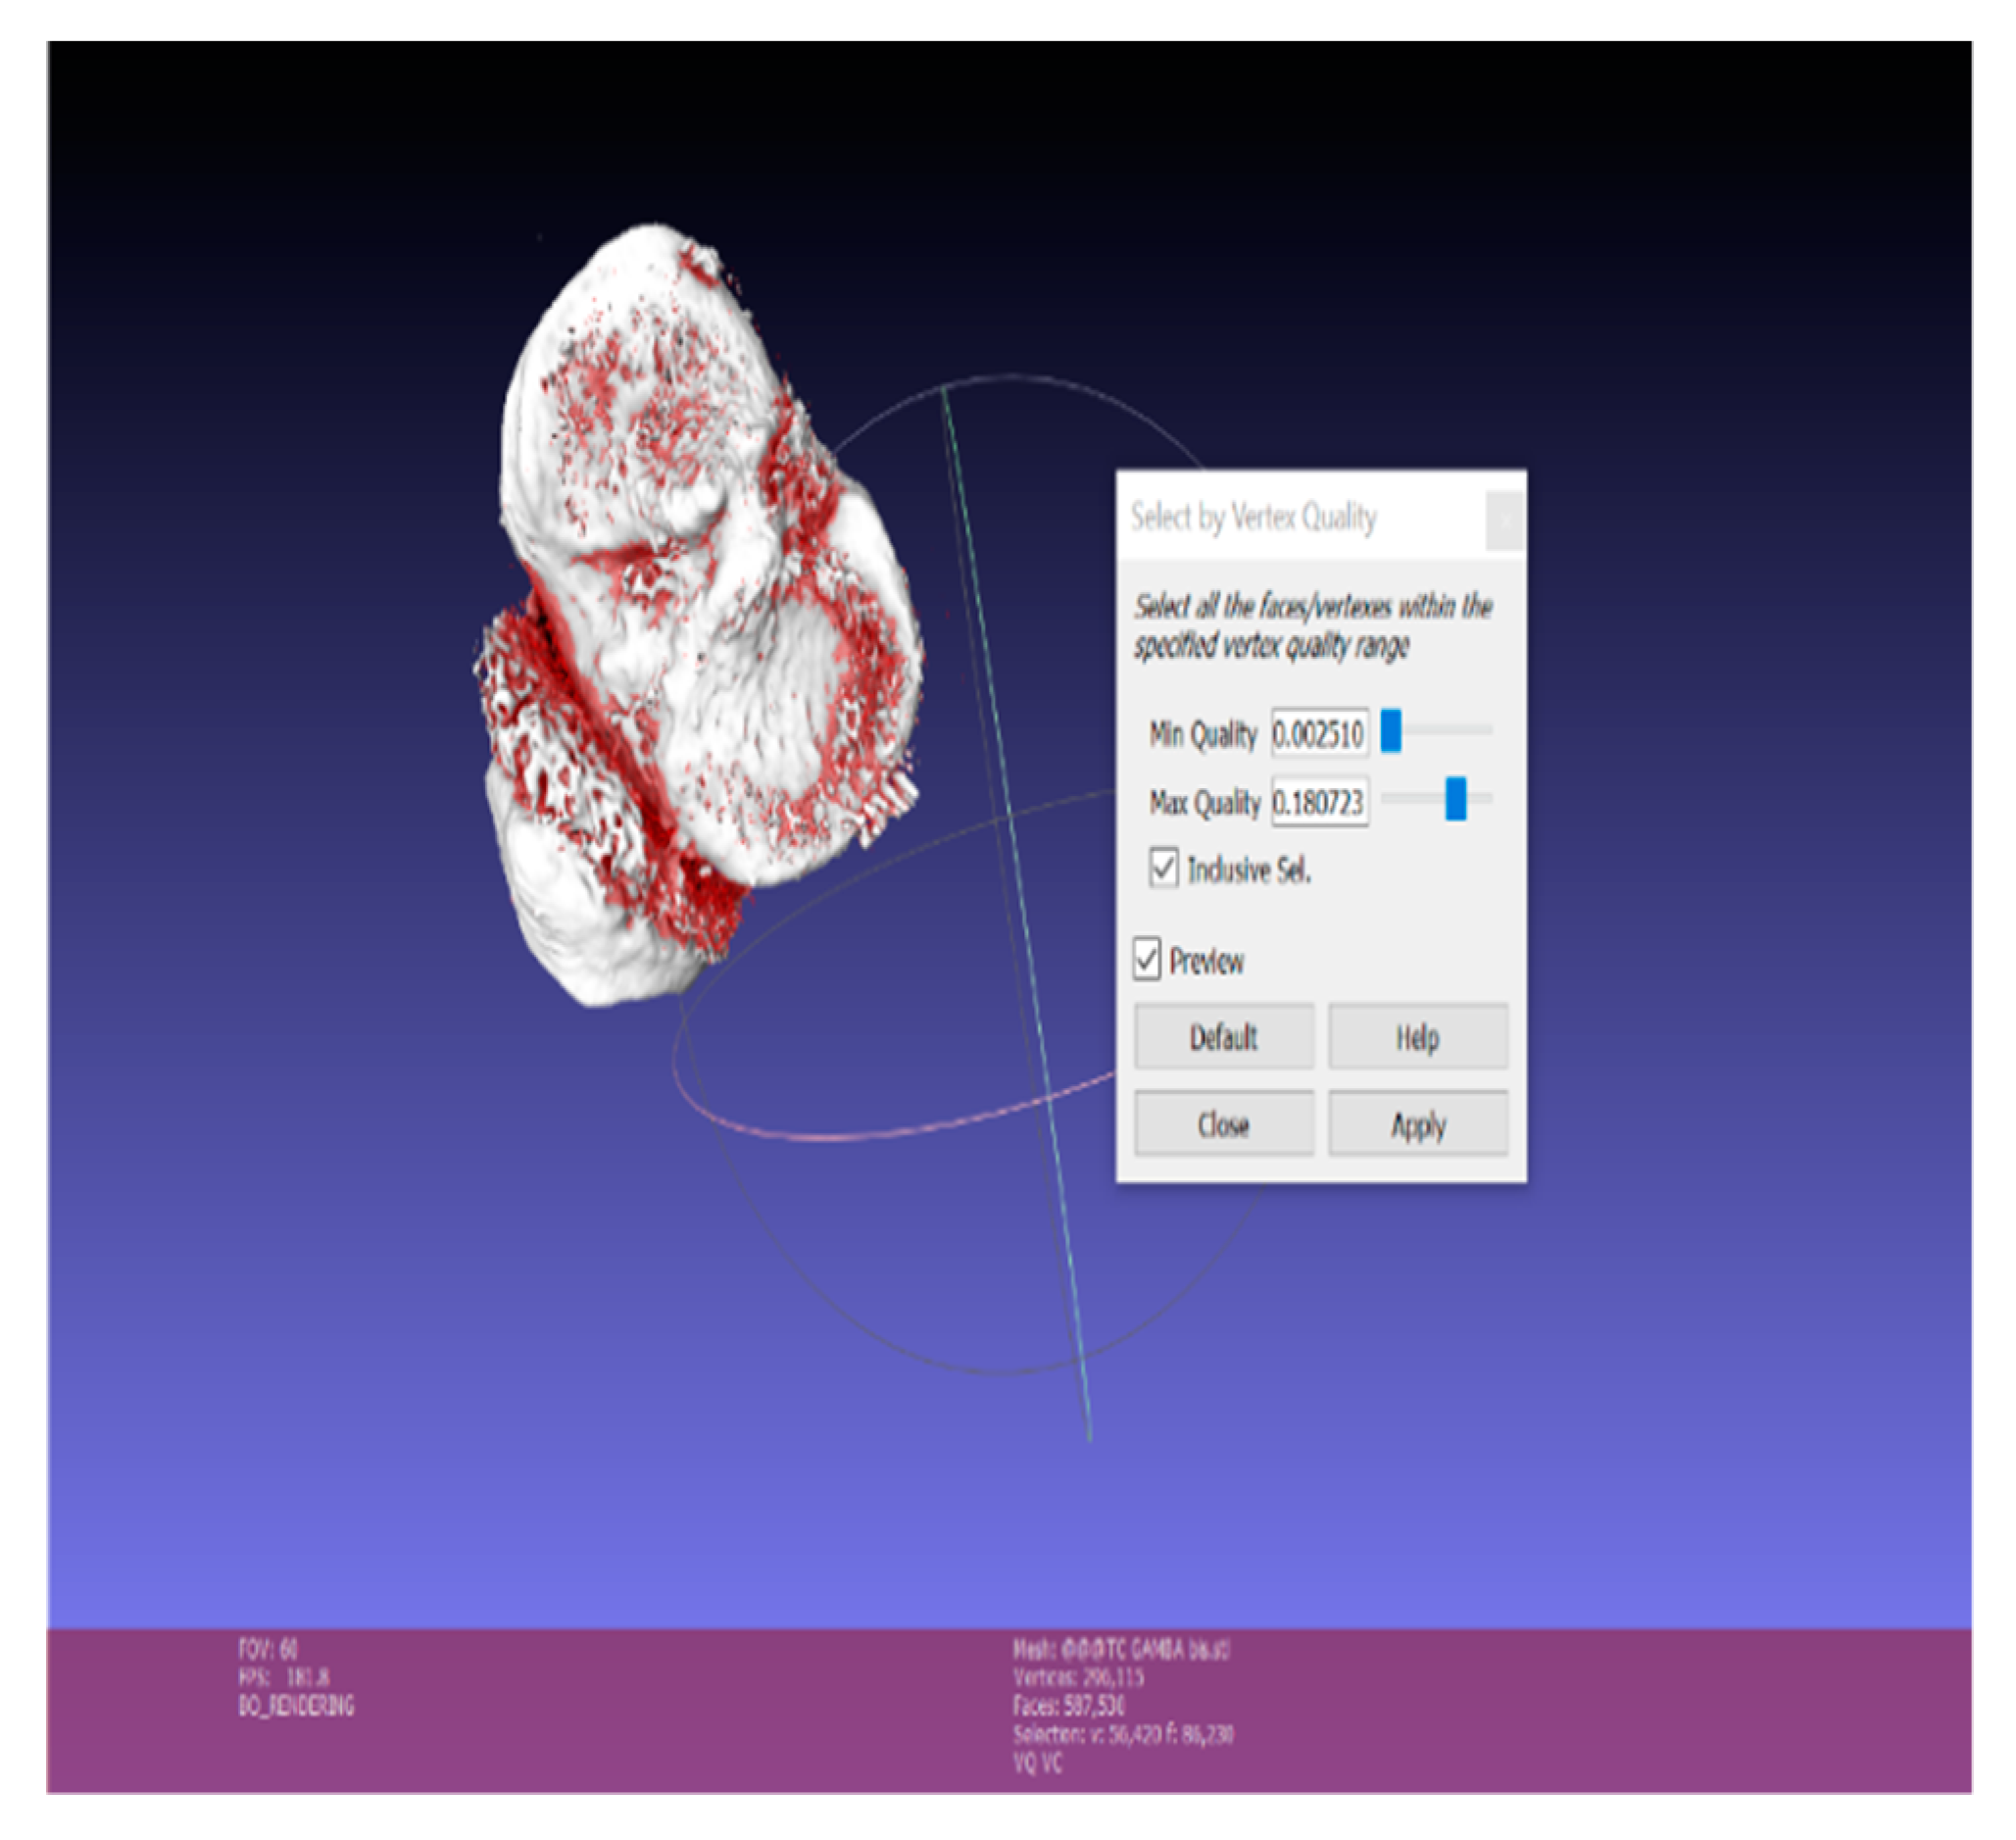Click the Close button in dialog
Viewport: 2016px width, 1840px height.
click(x=1223, y=1124)
